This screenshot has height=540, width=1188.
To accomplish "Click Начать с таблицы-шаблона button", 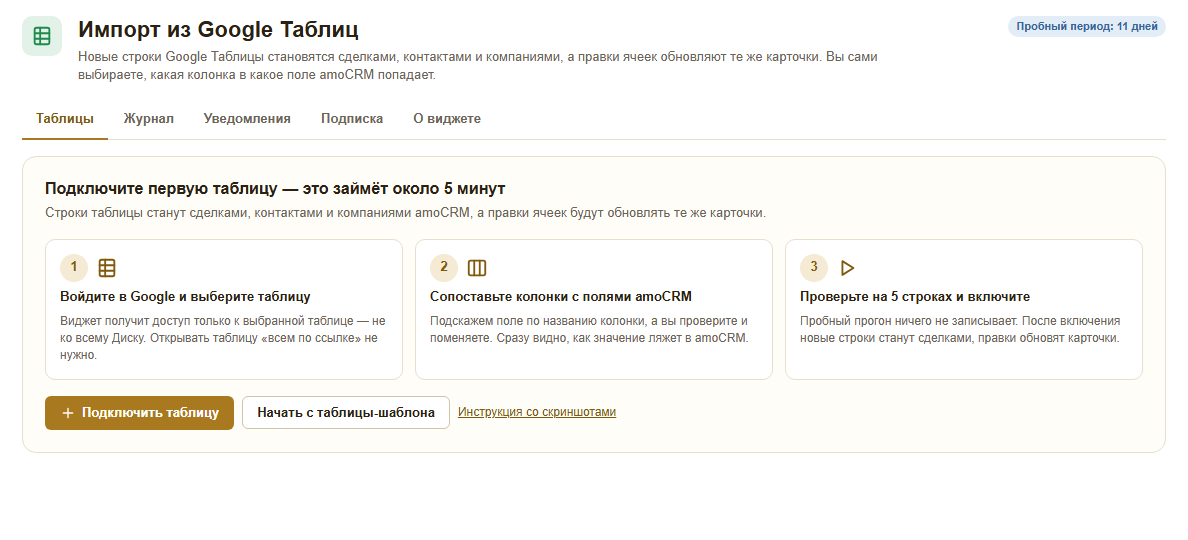I will (x=346, y=413).
